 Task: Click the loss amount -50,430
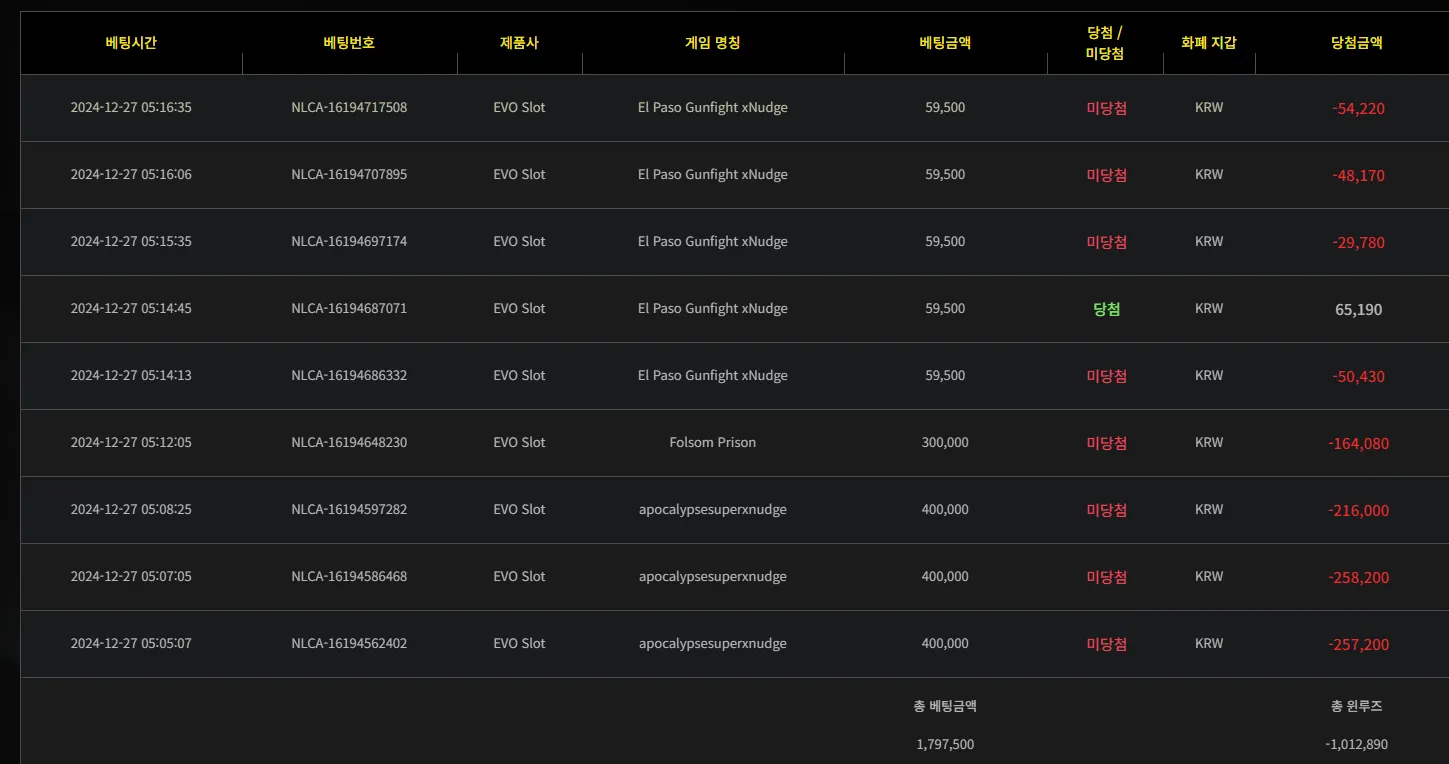pyautogui.click(x=1358, y=377)
